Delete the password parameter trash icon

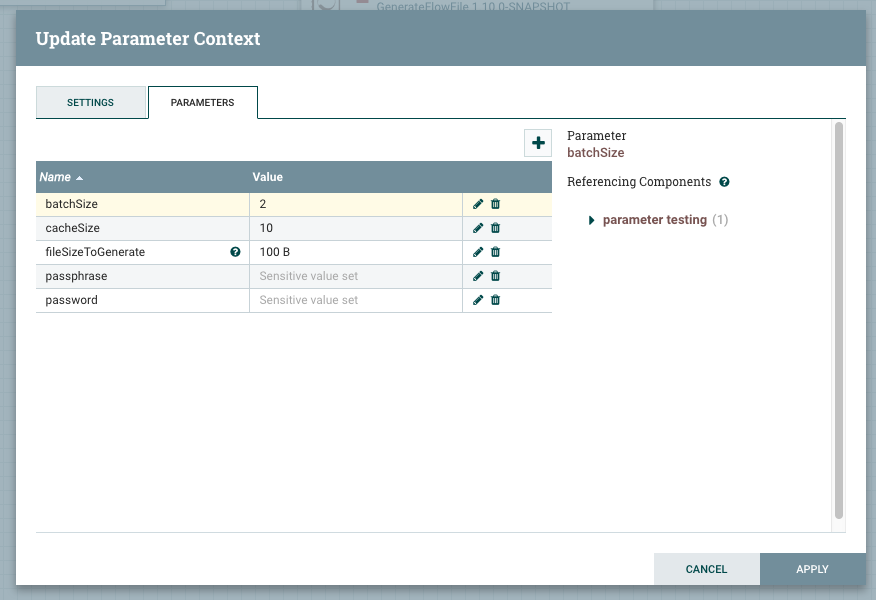point(496,301)
